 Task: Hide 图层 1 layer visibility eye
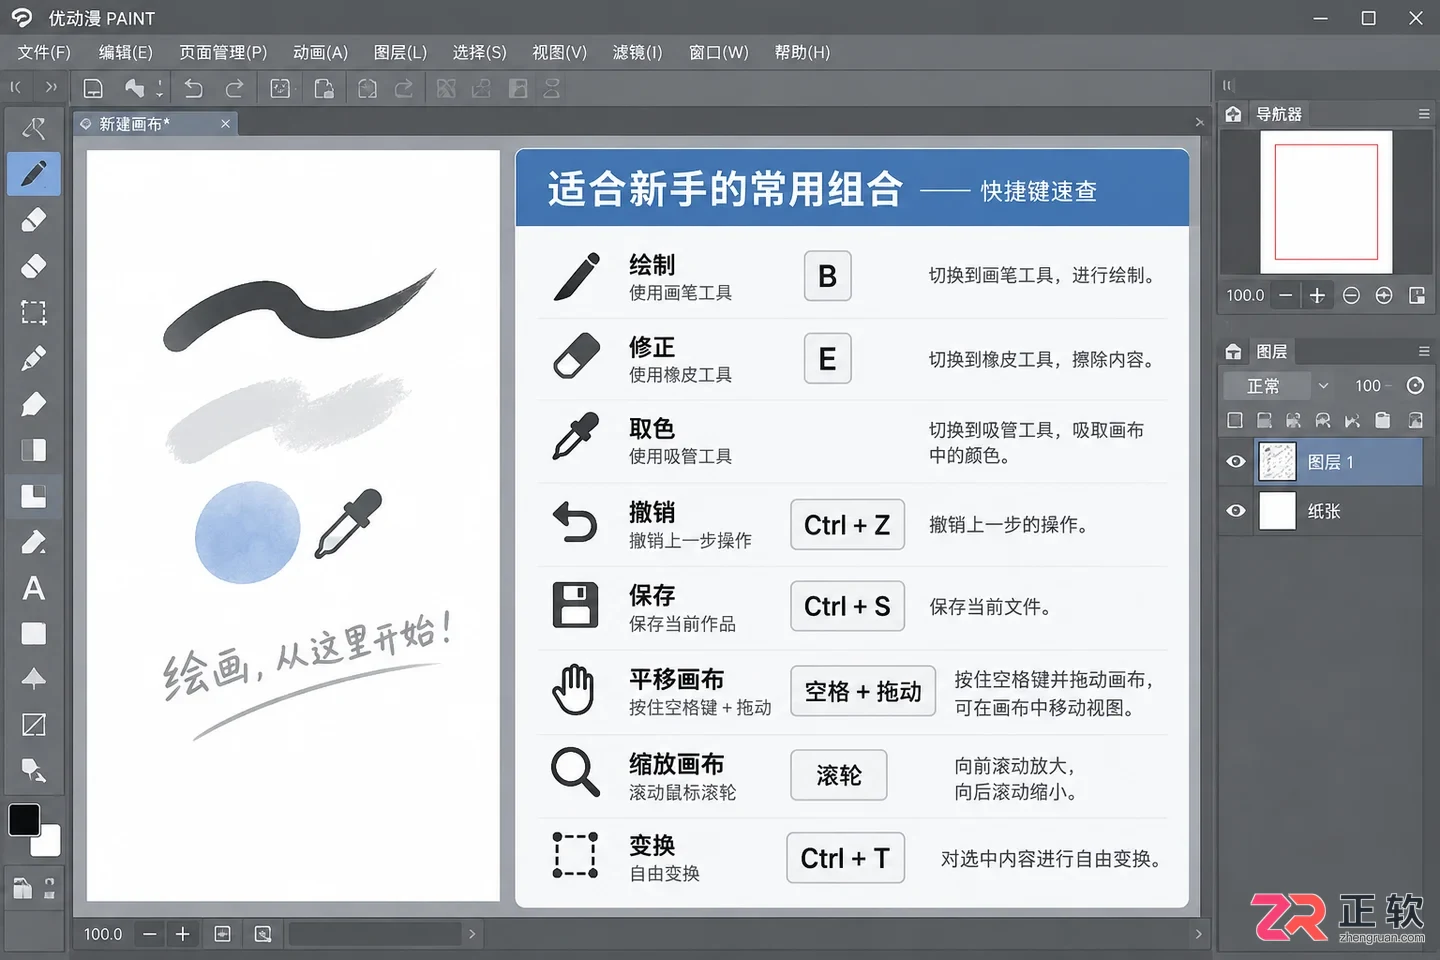[1236, 461]
